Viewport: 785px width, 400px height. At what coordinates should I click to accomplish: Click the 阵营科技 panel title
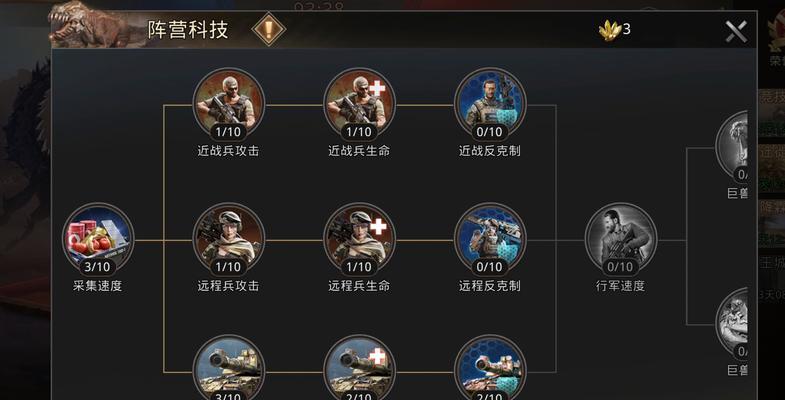tap(188, 30)
